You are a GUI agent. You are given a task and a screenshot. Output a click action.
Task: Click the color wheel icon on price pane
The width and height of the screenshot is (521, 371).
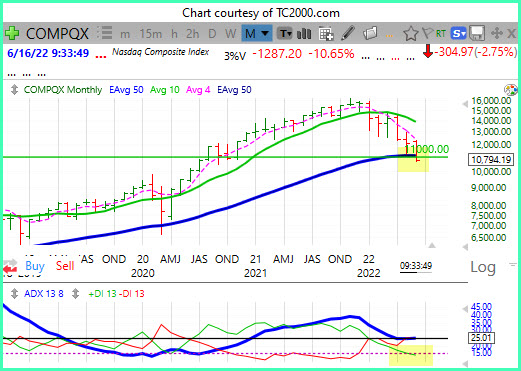(x=511, y=90)
